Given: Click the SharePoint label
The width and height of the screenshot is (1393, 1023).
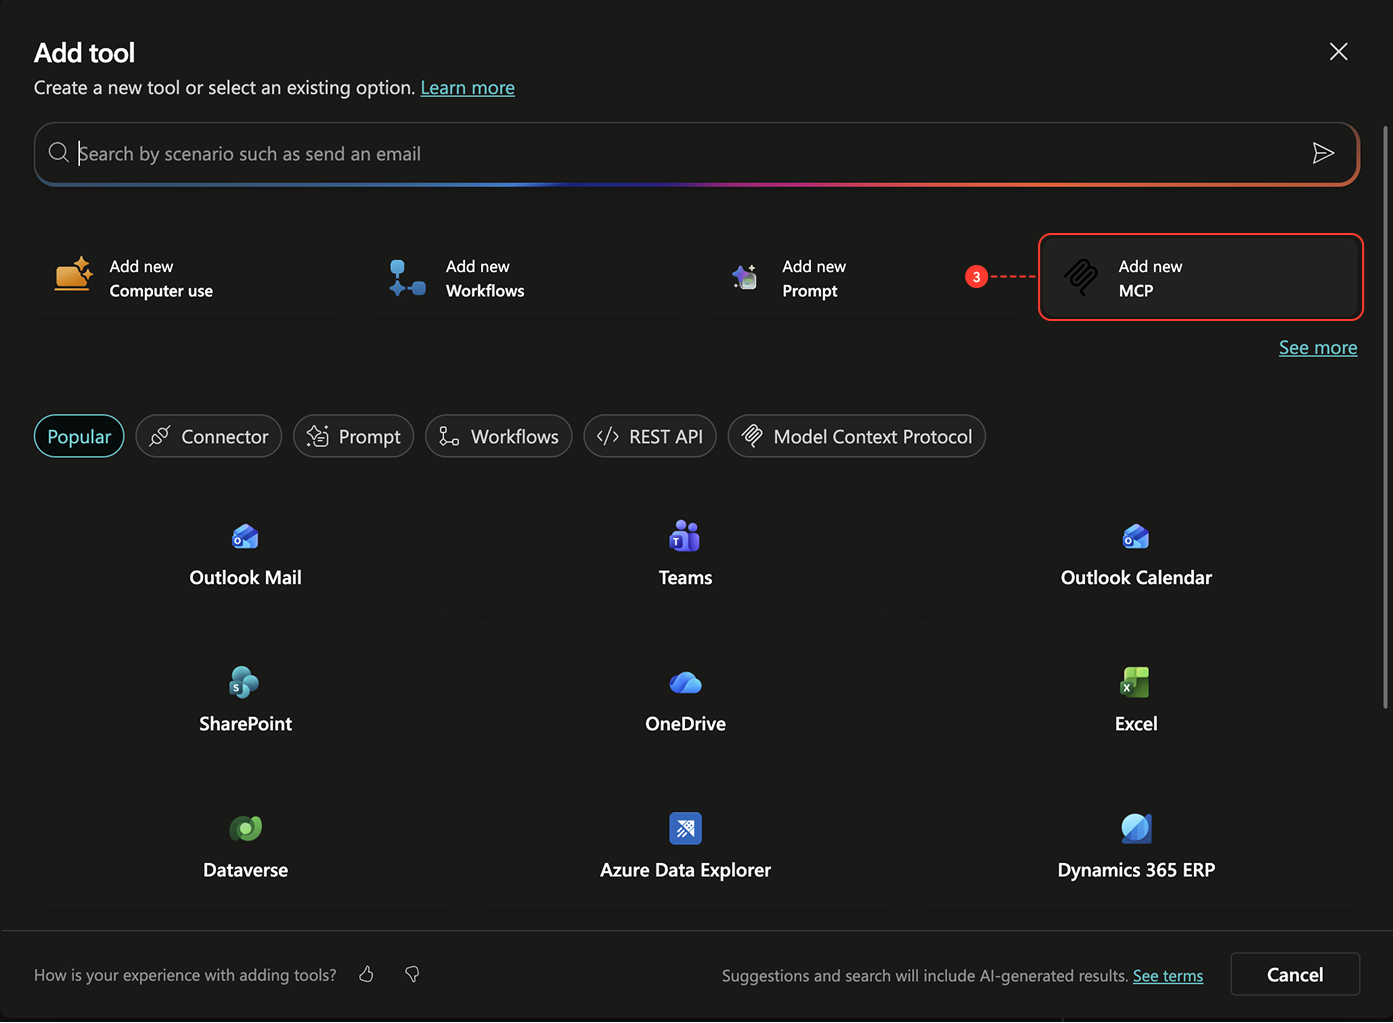Looking at the screenshot, I should (x=245, y=724).
